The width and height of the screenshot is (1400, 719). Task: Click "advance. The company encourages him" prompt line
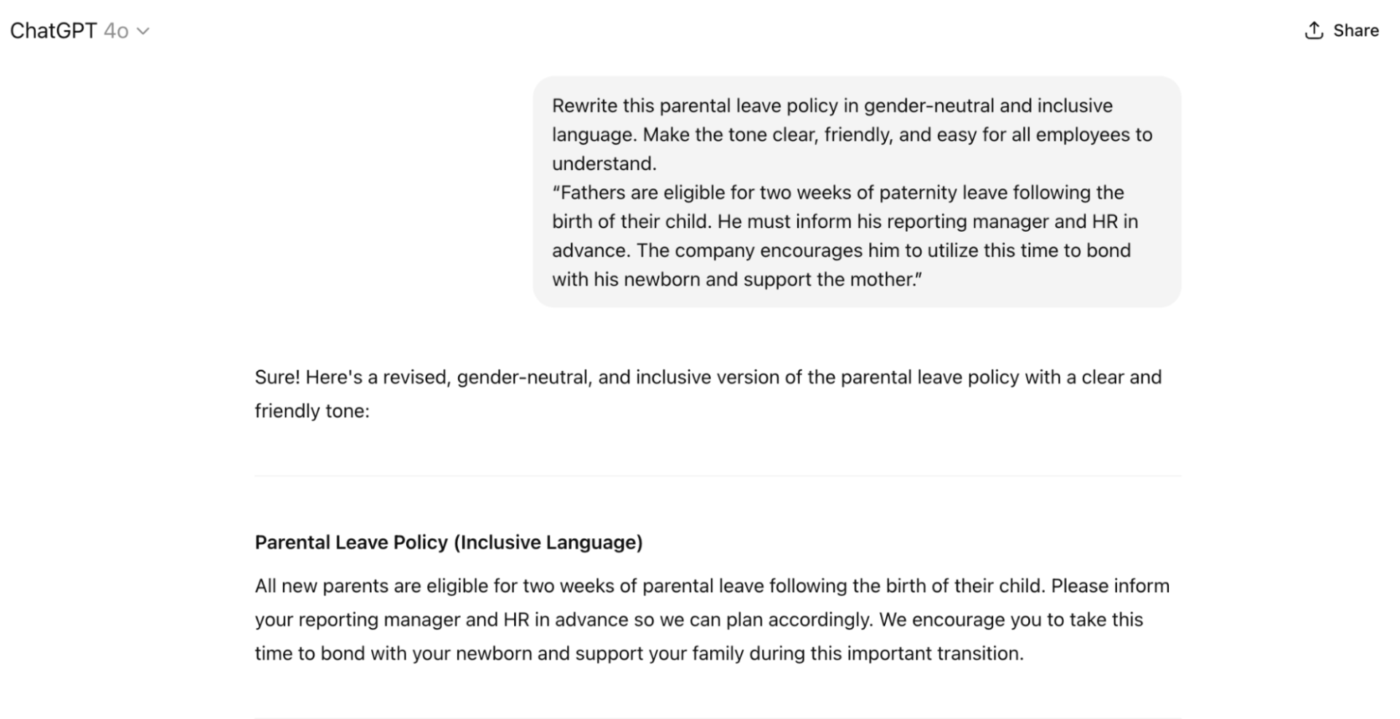[841, 250]
